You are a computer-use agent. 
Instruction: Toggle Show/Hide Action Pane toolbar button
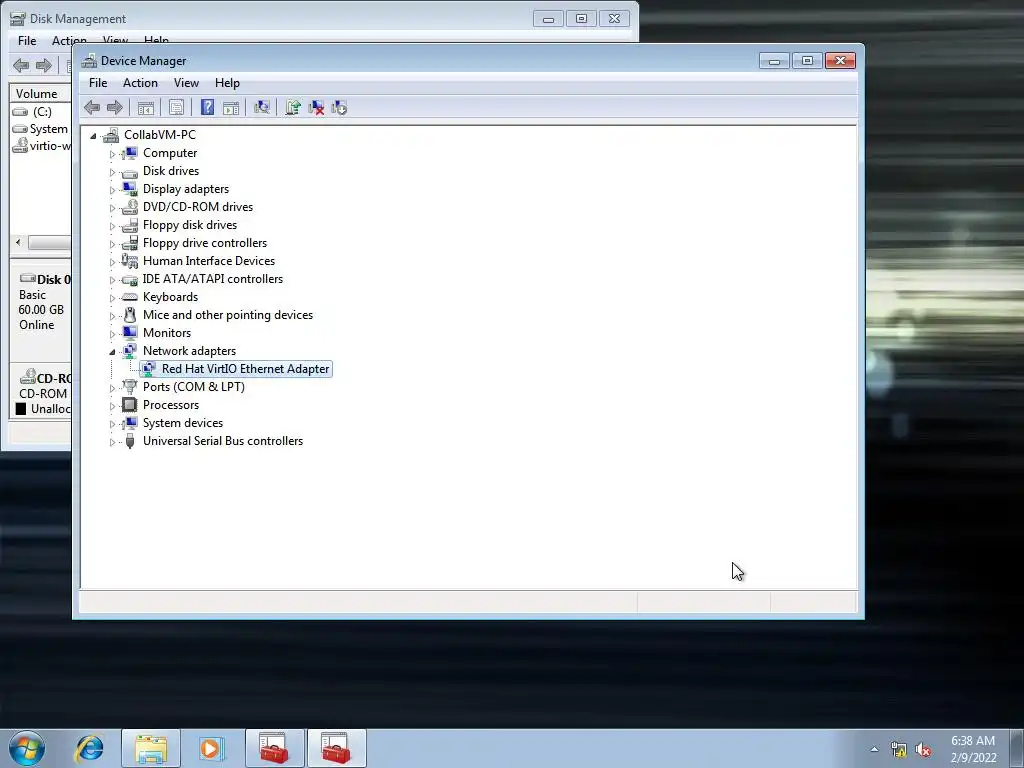tap(231, 108)
